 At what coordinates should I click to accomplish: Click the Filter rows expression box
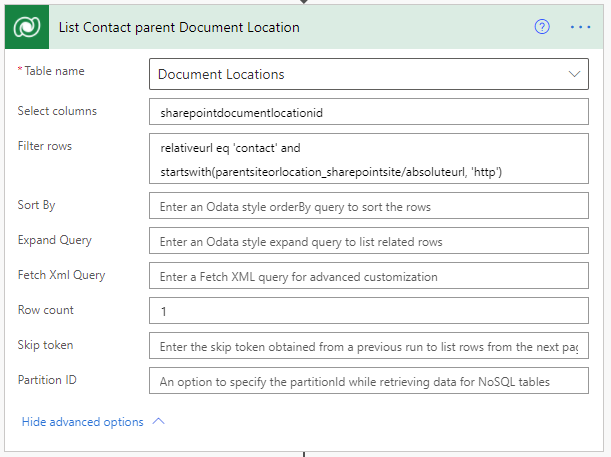368,160
